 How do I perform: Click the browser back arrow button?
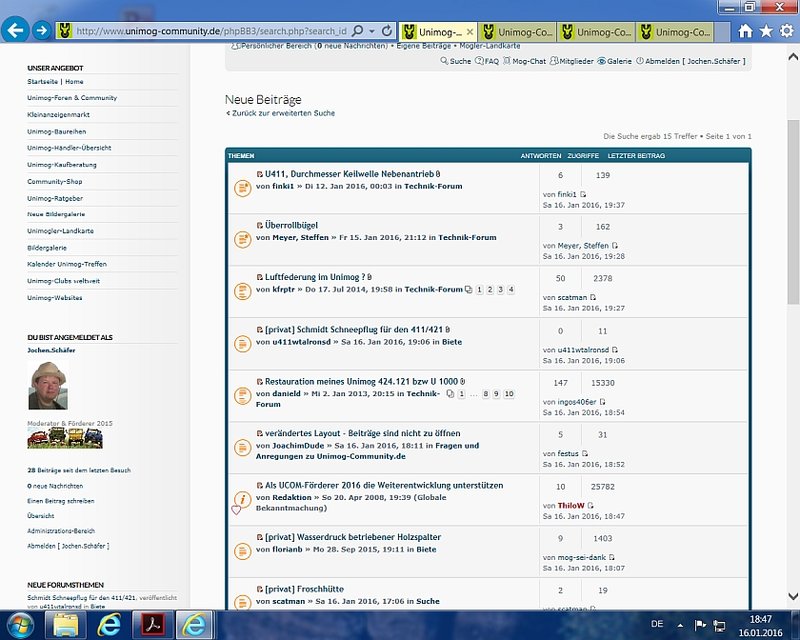15,30
